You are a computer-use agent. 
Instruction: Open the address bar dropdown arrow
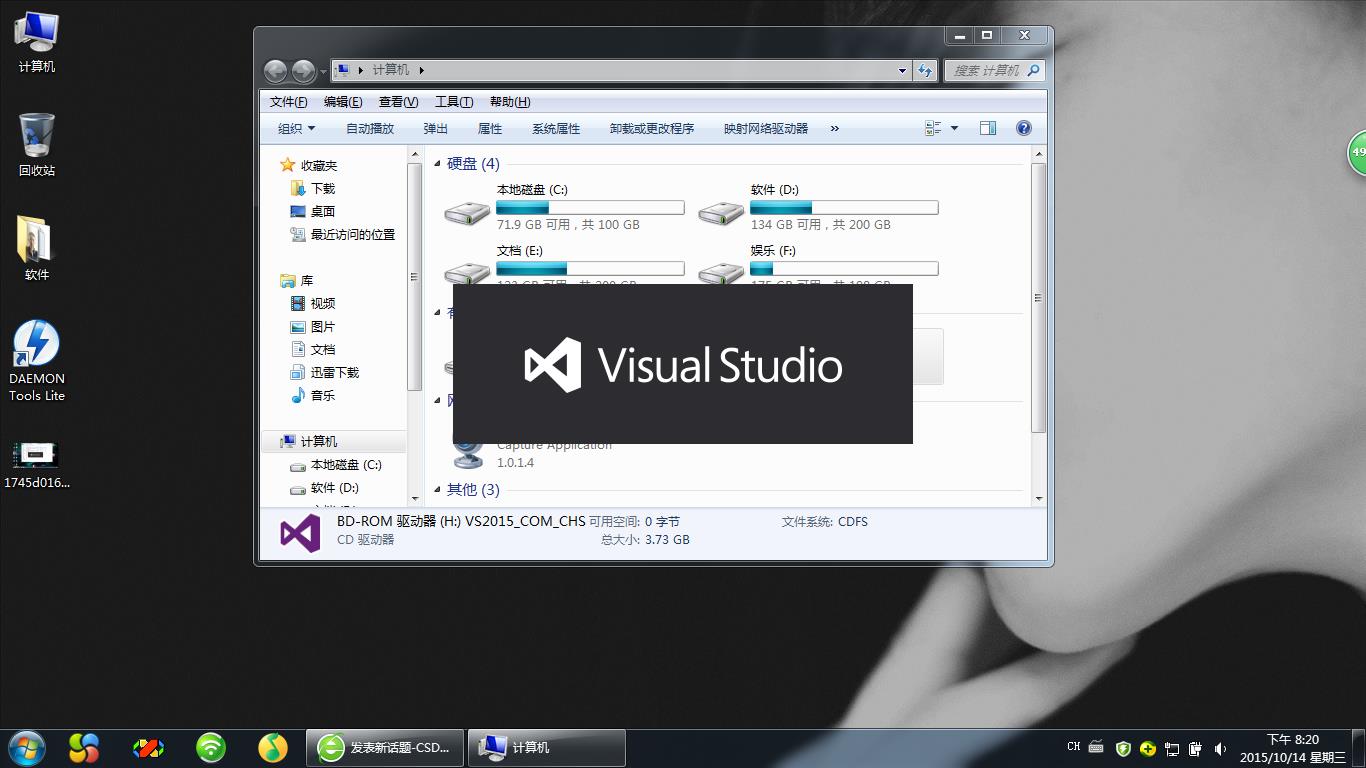click(902, 70)
